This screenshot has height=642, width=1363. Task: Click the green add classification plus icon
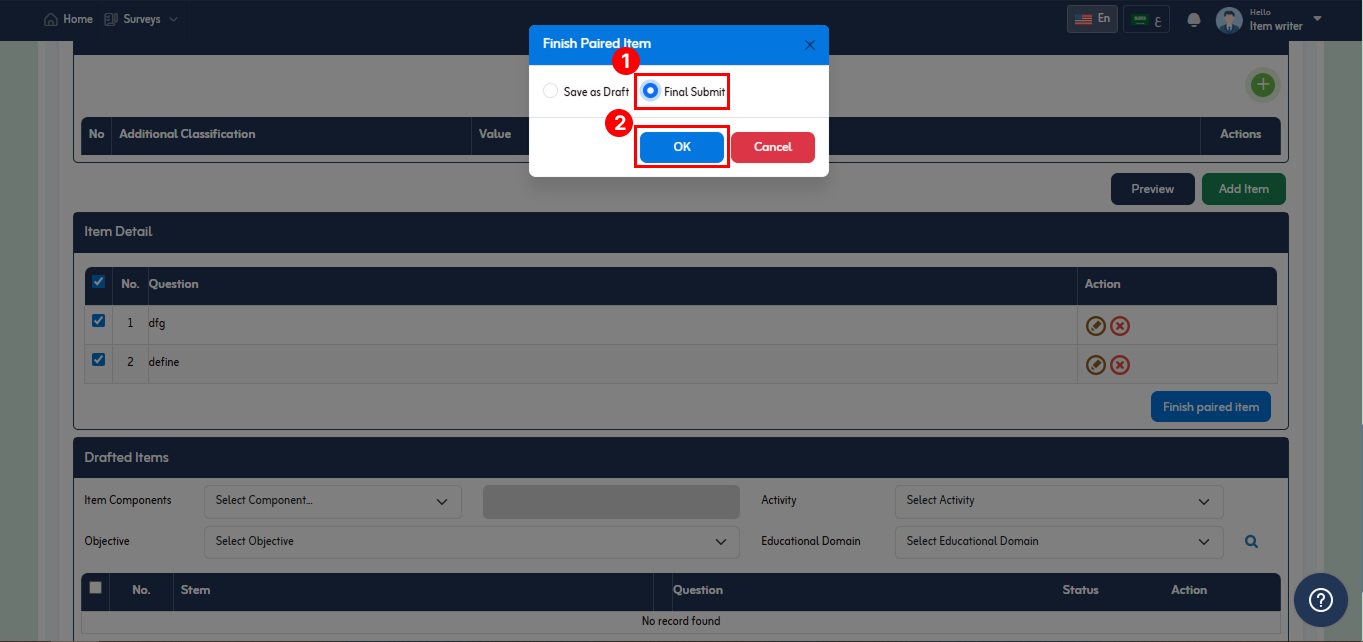(x=1263, y=85)
